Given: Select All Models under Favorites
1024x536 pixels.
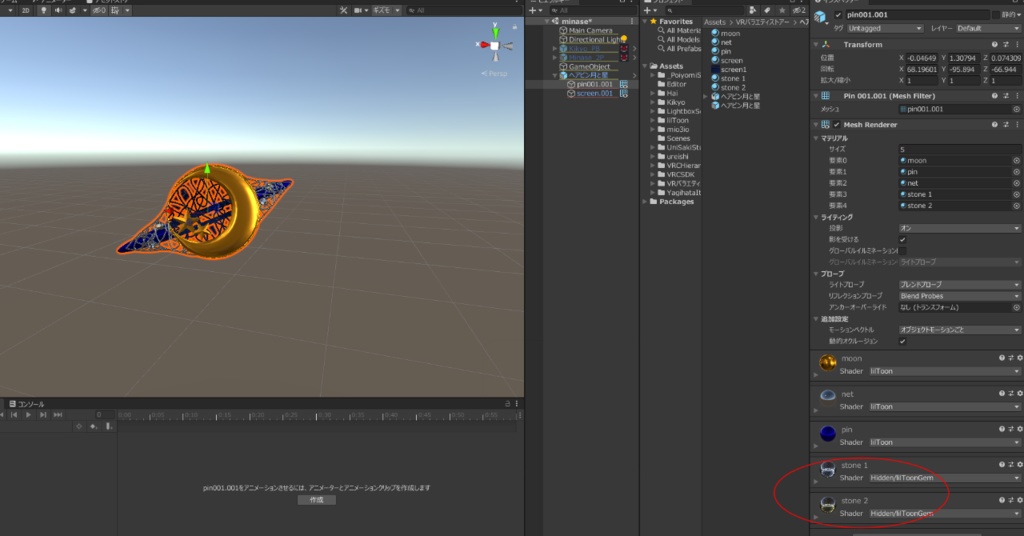Looking at the screenshot, I should 679,40.
